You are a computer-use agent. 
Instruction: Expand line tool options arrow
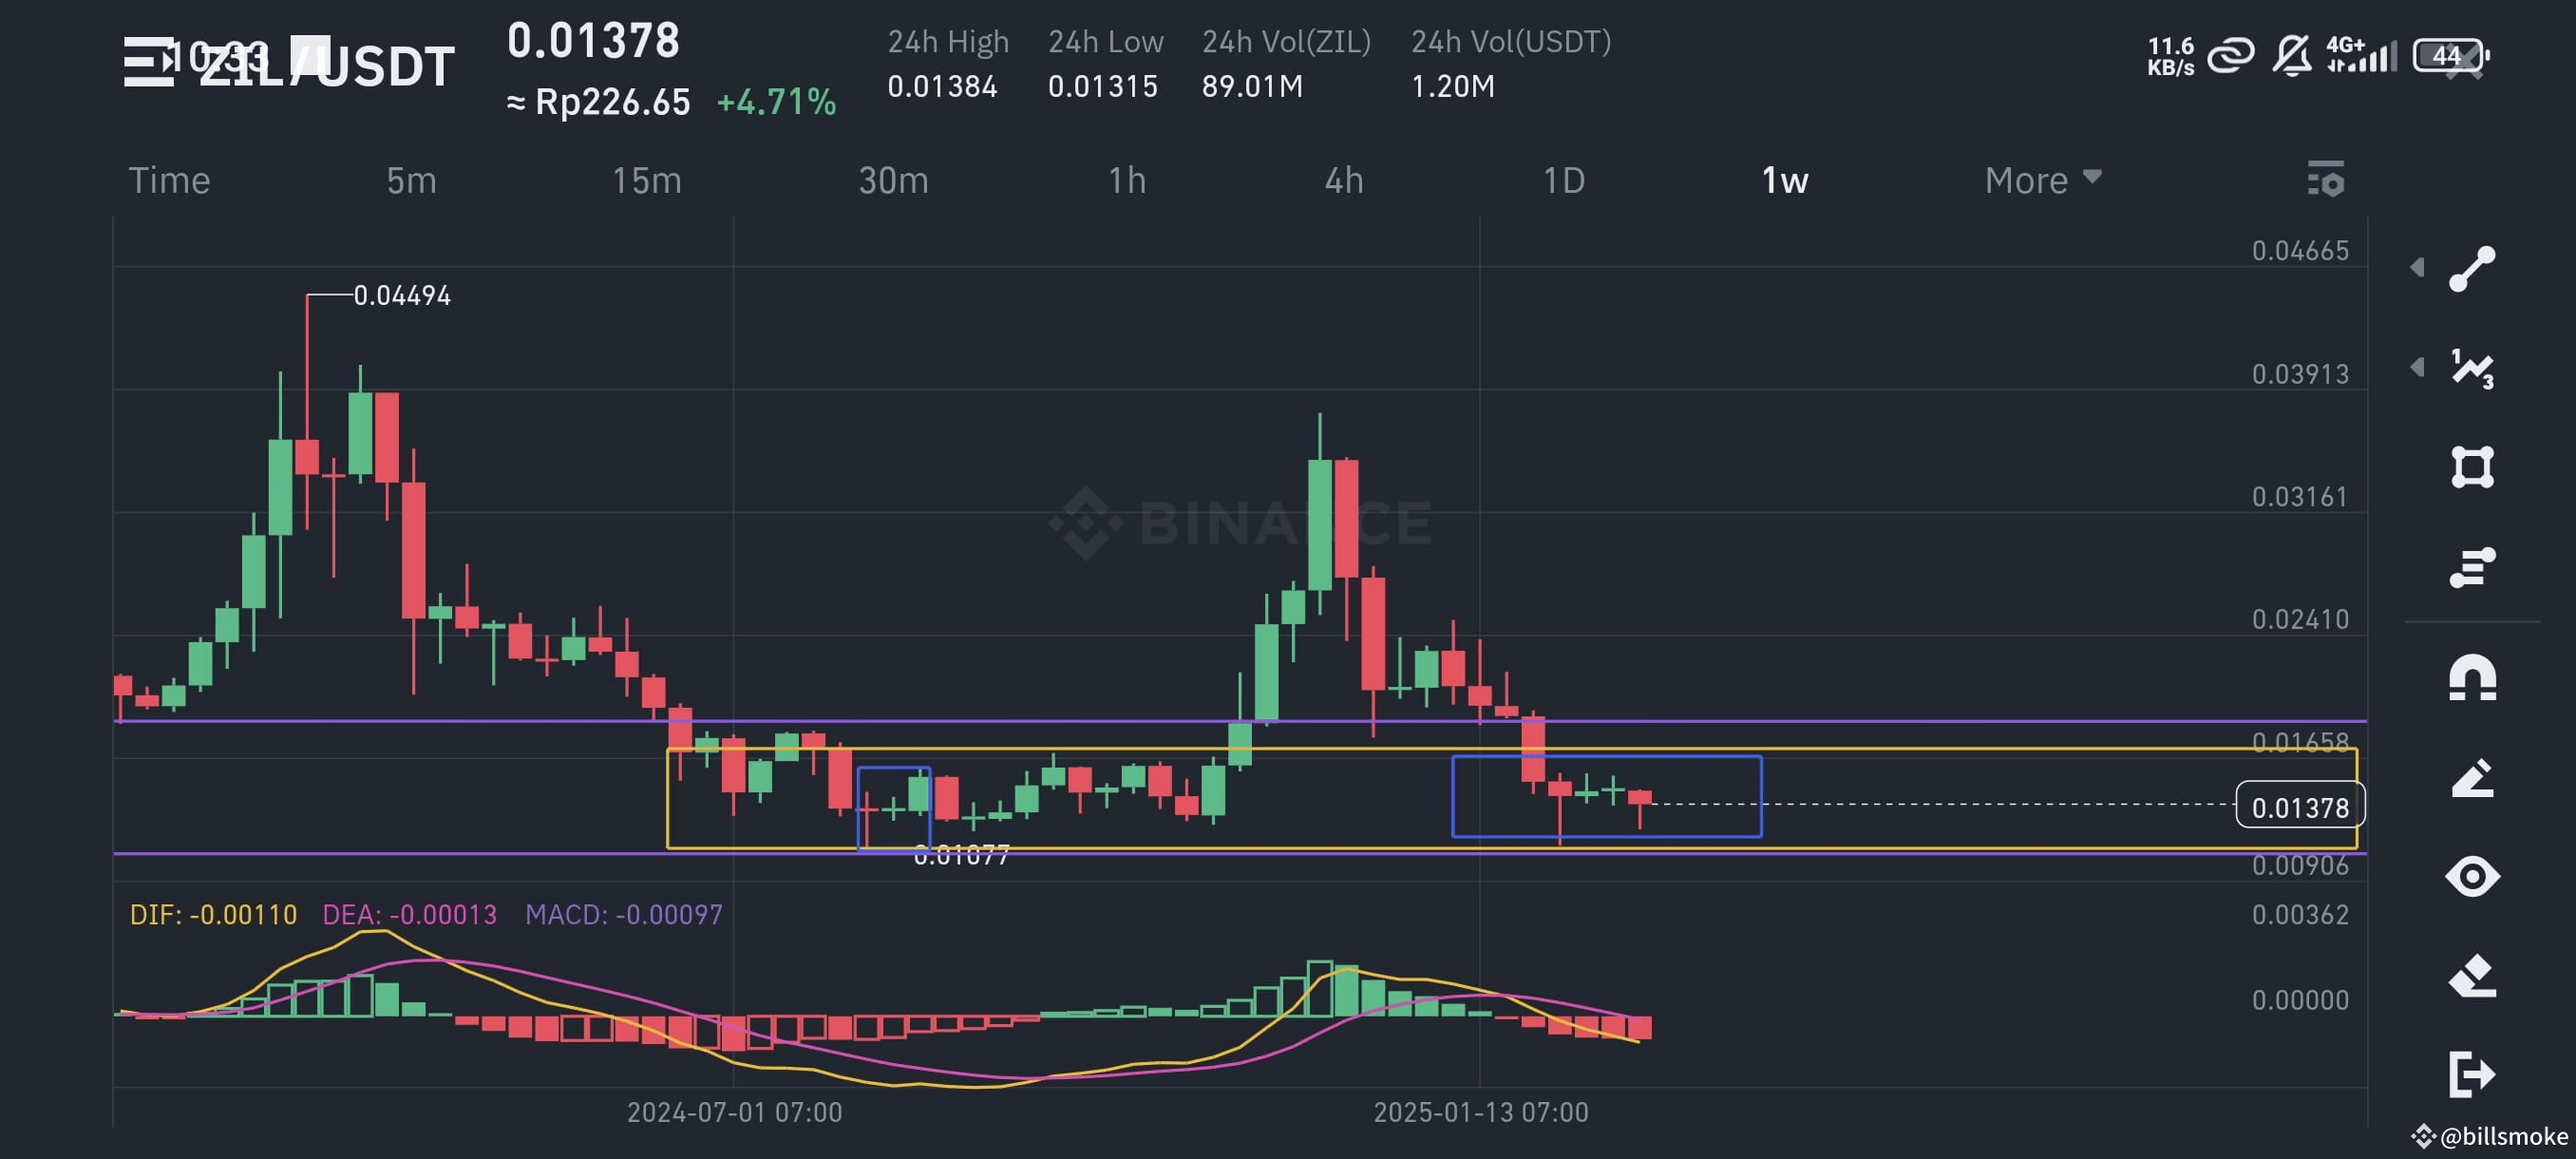[2417, 267]
